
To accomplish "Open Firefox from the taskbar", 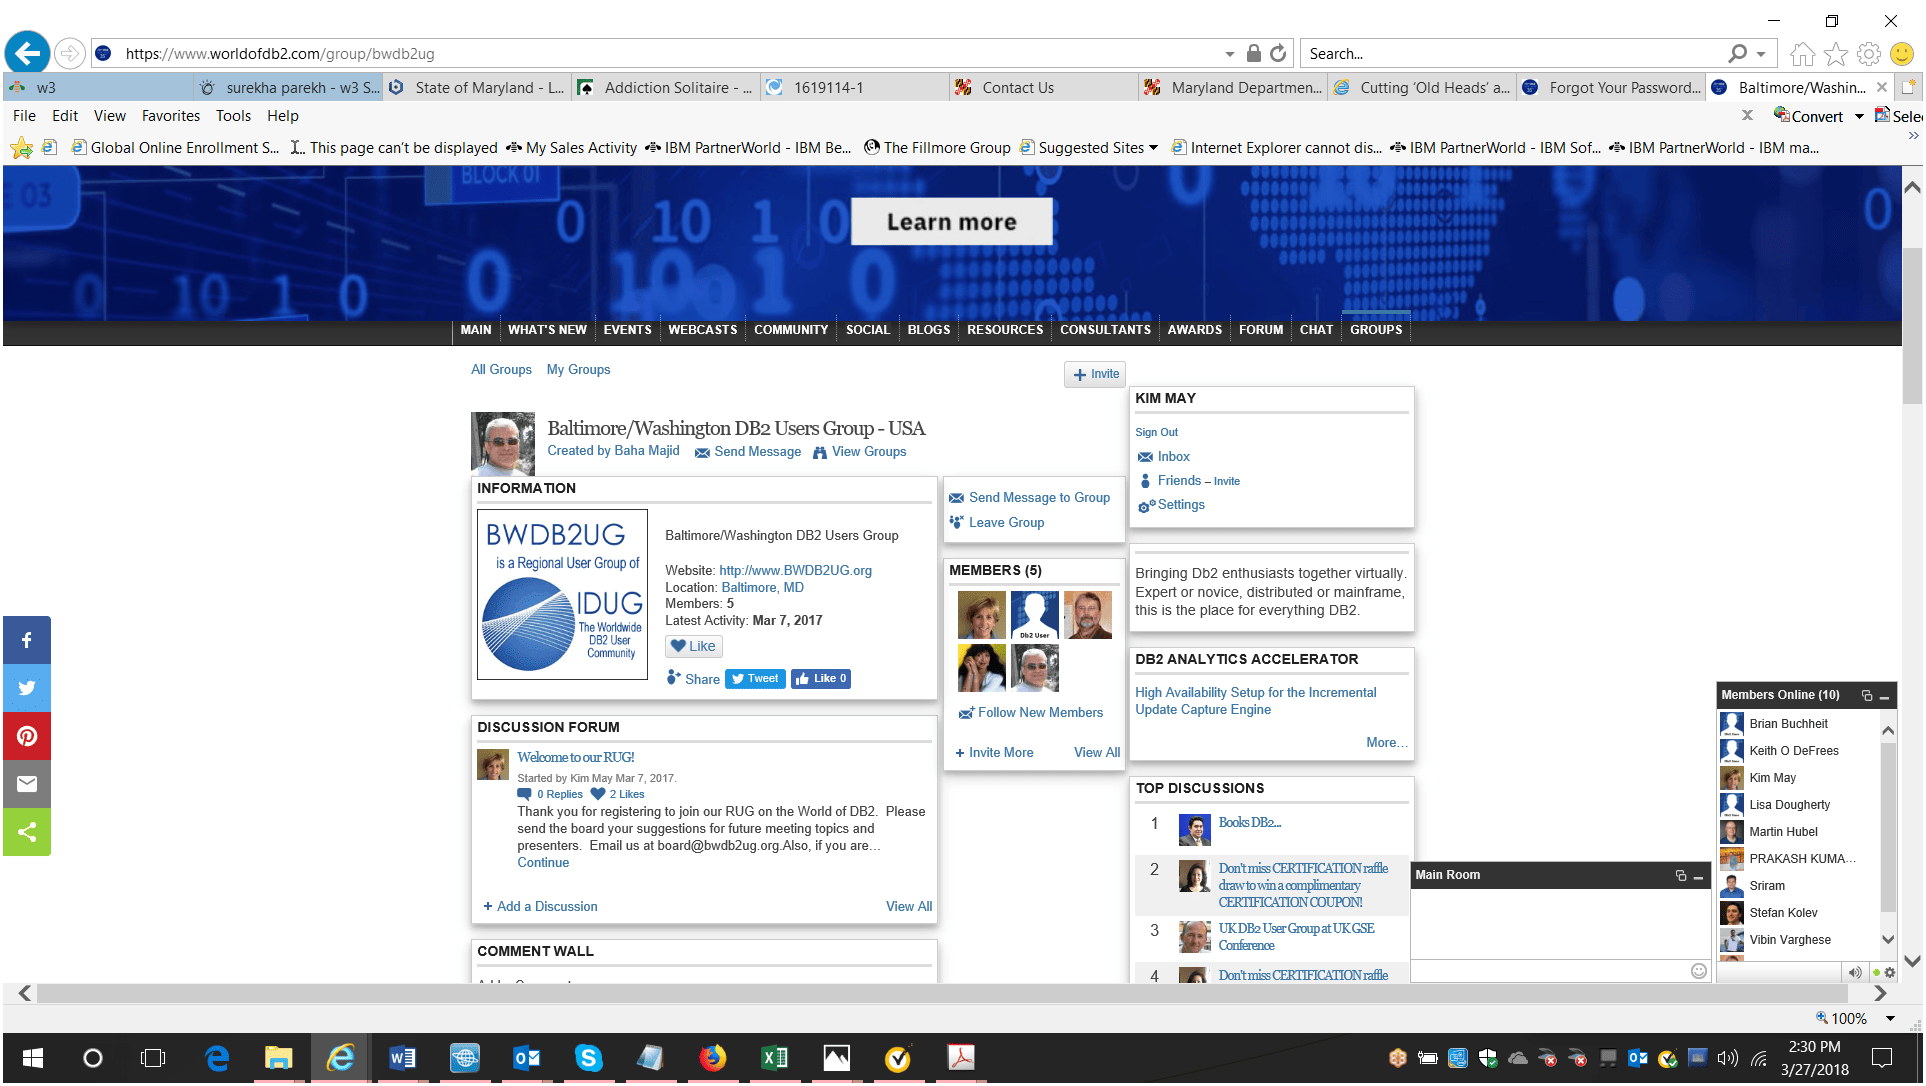I will (713, 1058).
